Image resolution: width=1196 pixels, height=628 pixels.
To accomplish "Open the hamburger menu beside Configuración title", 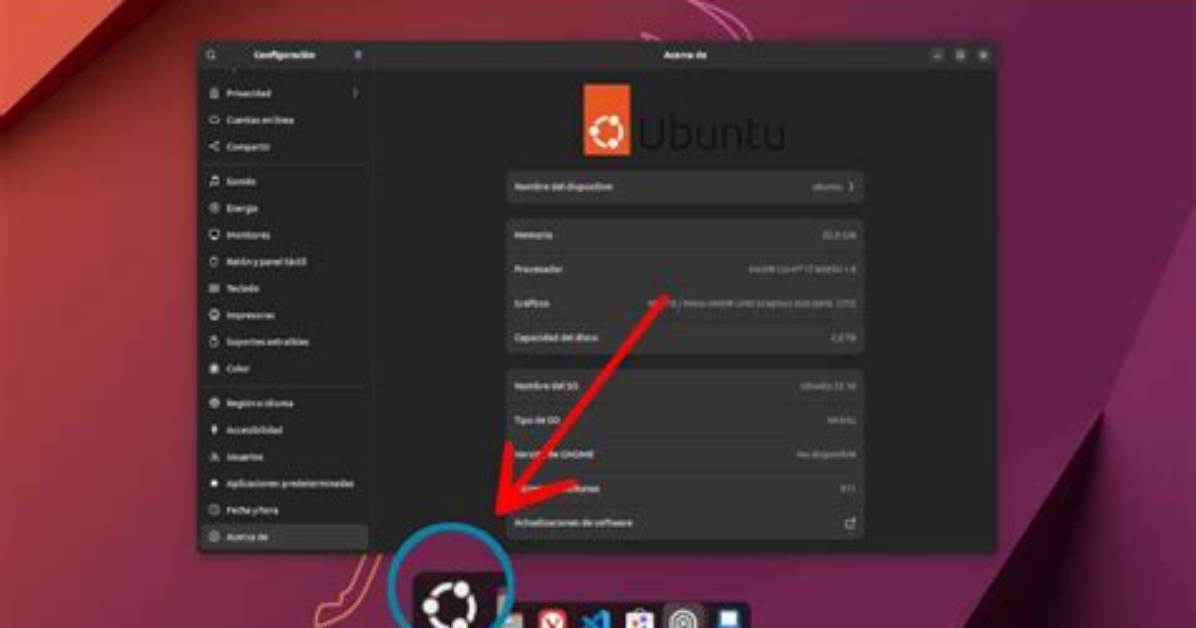I will (x=358, y=55).
